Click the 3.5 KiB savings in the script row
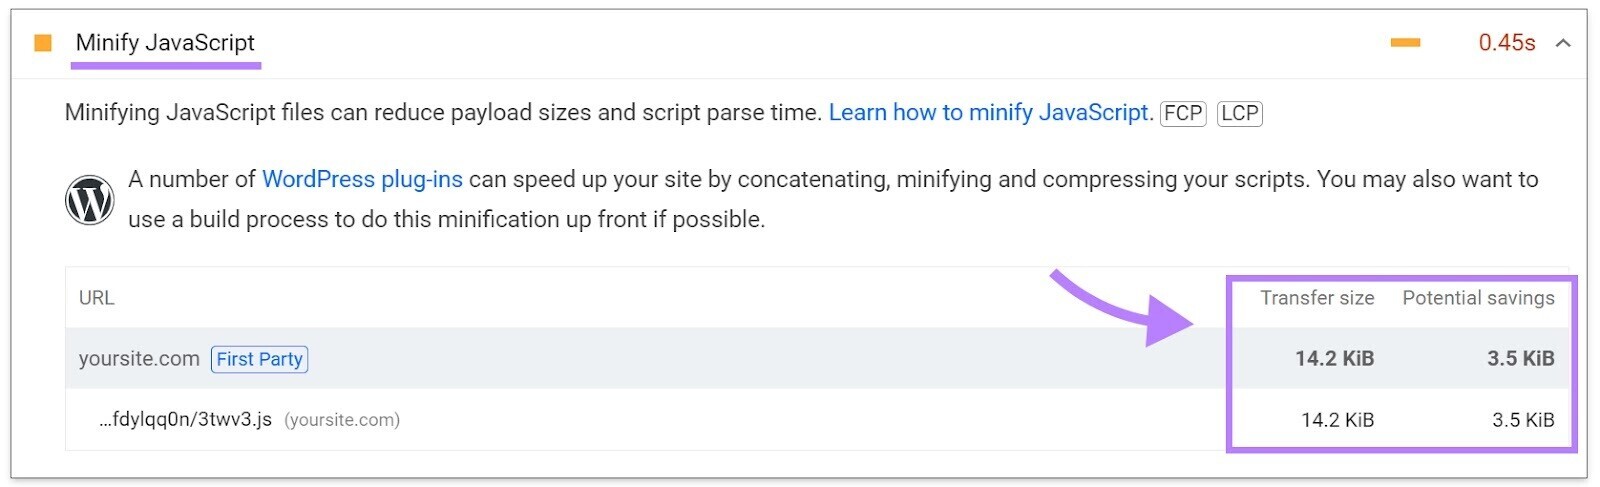This screenshot has height=487, width=1600. point(1523,420)
